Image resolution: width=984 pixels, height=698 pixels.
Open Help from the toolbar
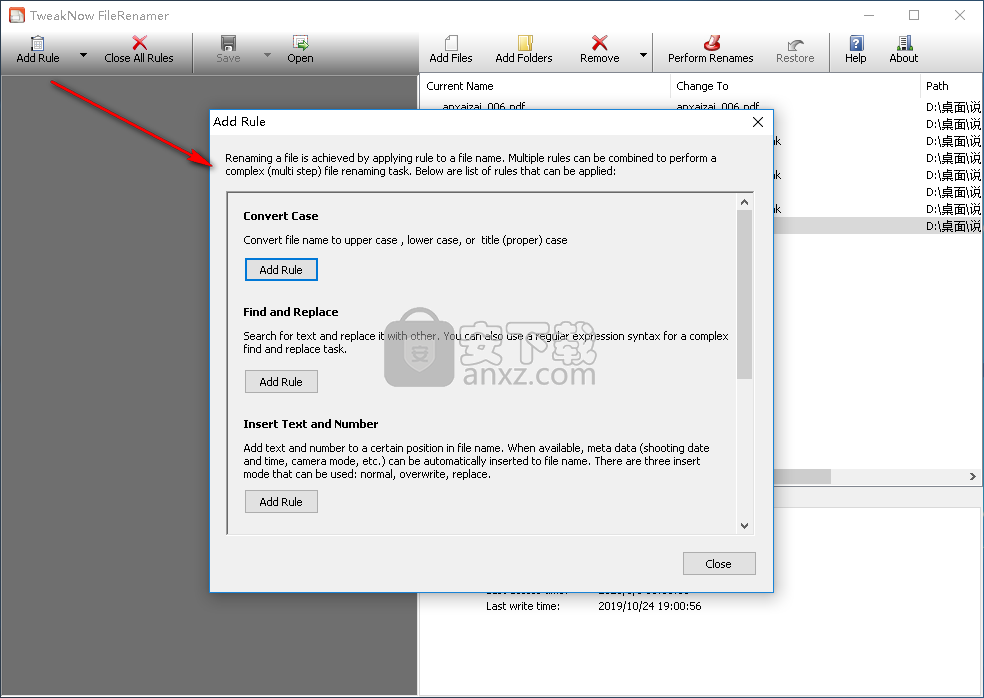(x=855, y=49)
